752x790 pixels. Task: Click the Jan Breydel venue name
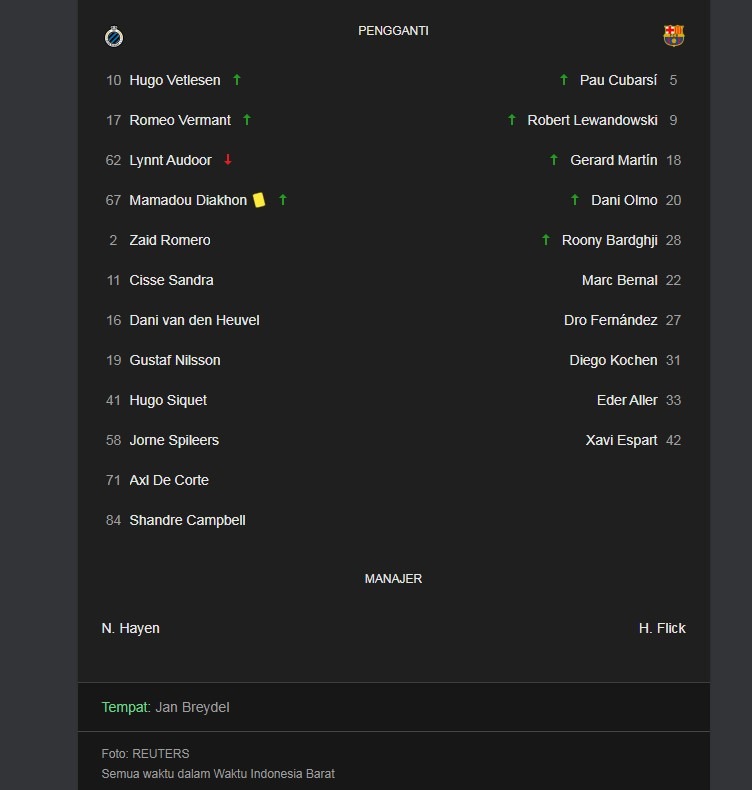(192, 707)
